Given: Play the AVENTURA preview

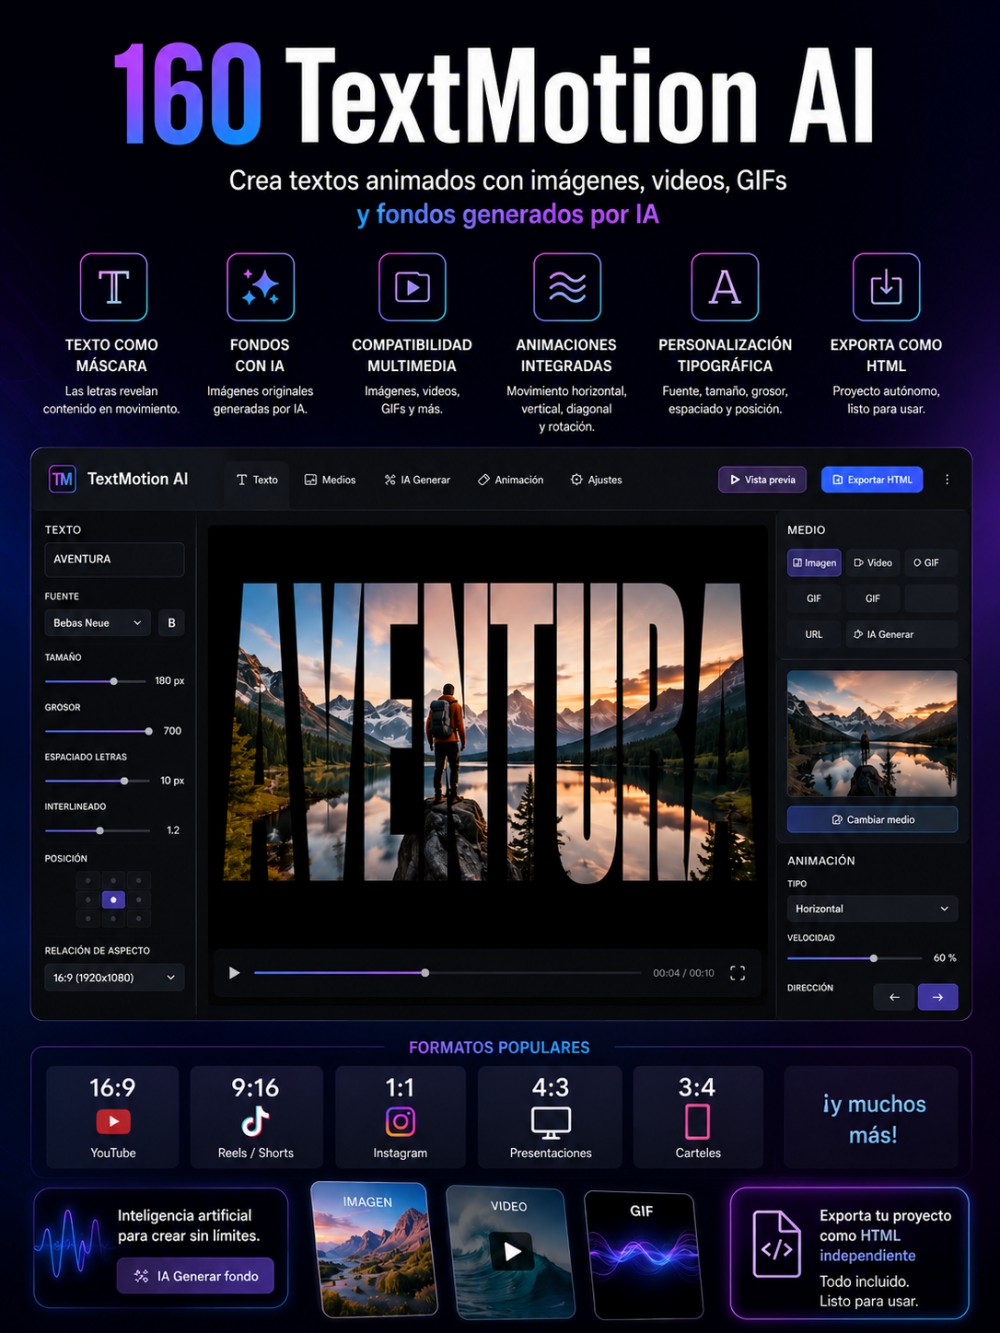Looking at the screenshot, I should [234, 973].
